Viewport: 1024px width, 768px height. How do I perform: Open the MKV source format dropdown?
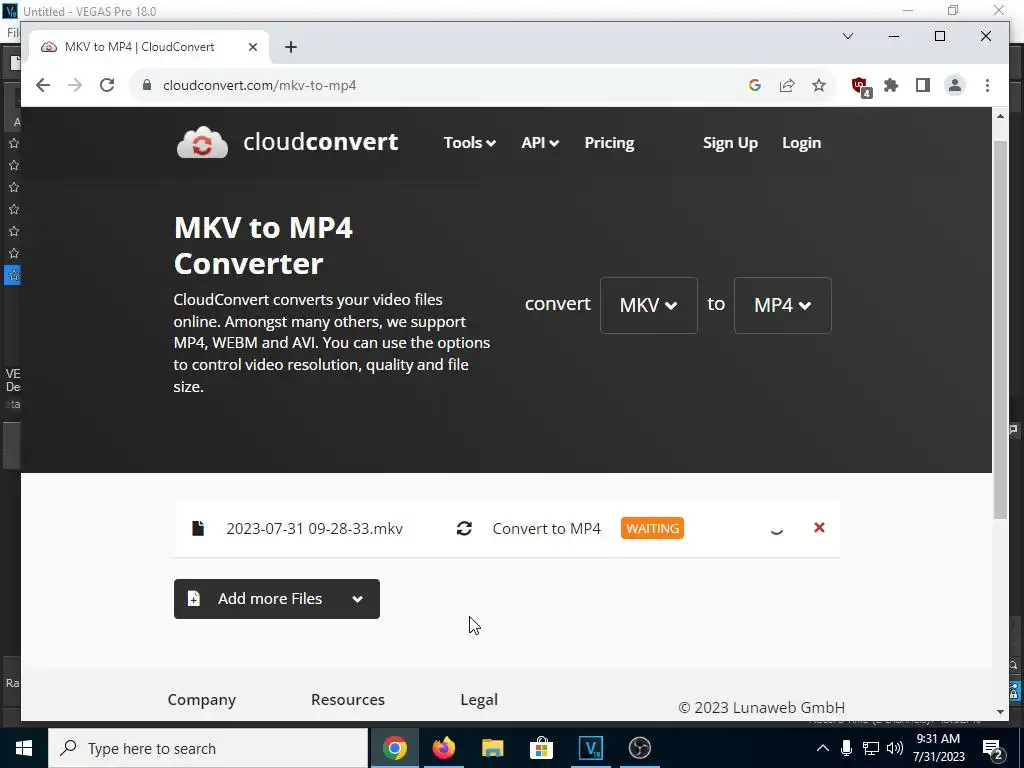(648, 305)
